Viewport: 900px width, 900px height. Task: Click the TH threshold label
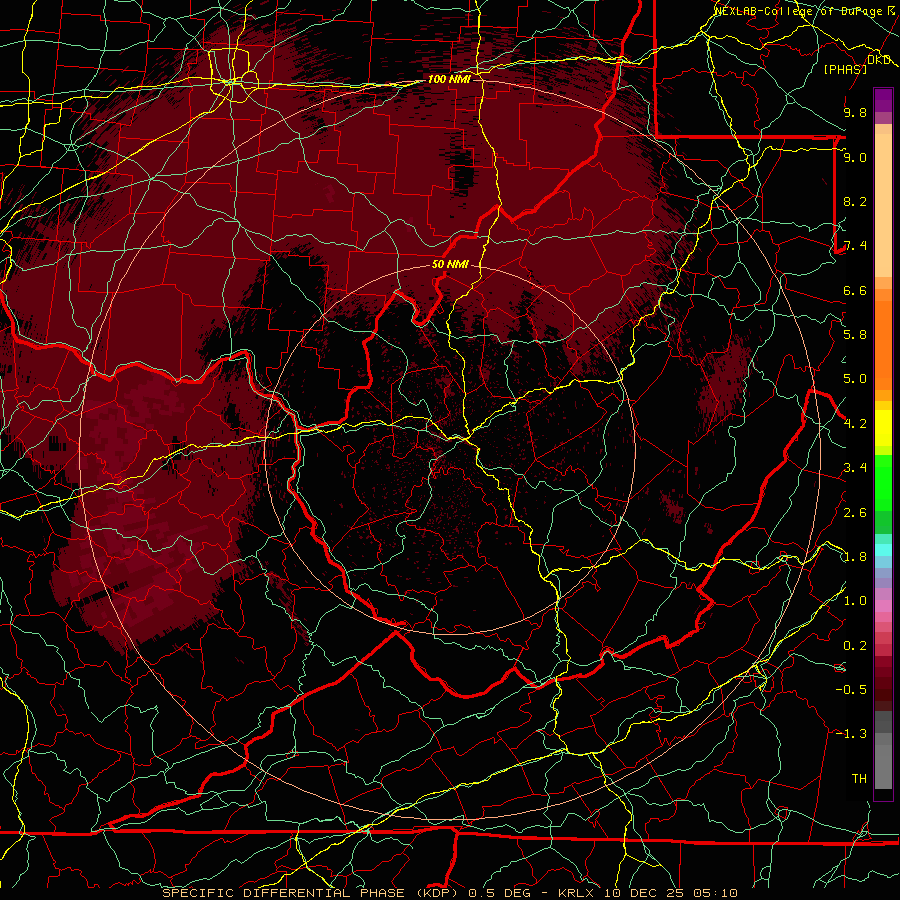(x=859, y=778)
